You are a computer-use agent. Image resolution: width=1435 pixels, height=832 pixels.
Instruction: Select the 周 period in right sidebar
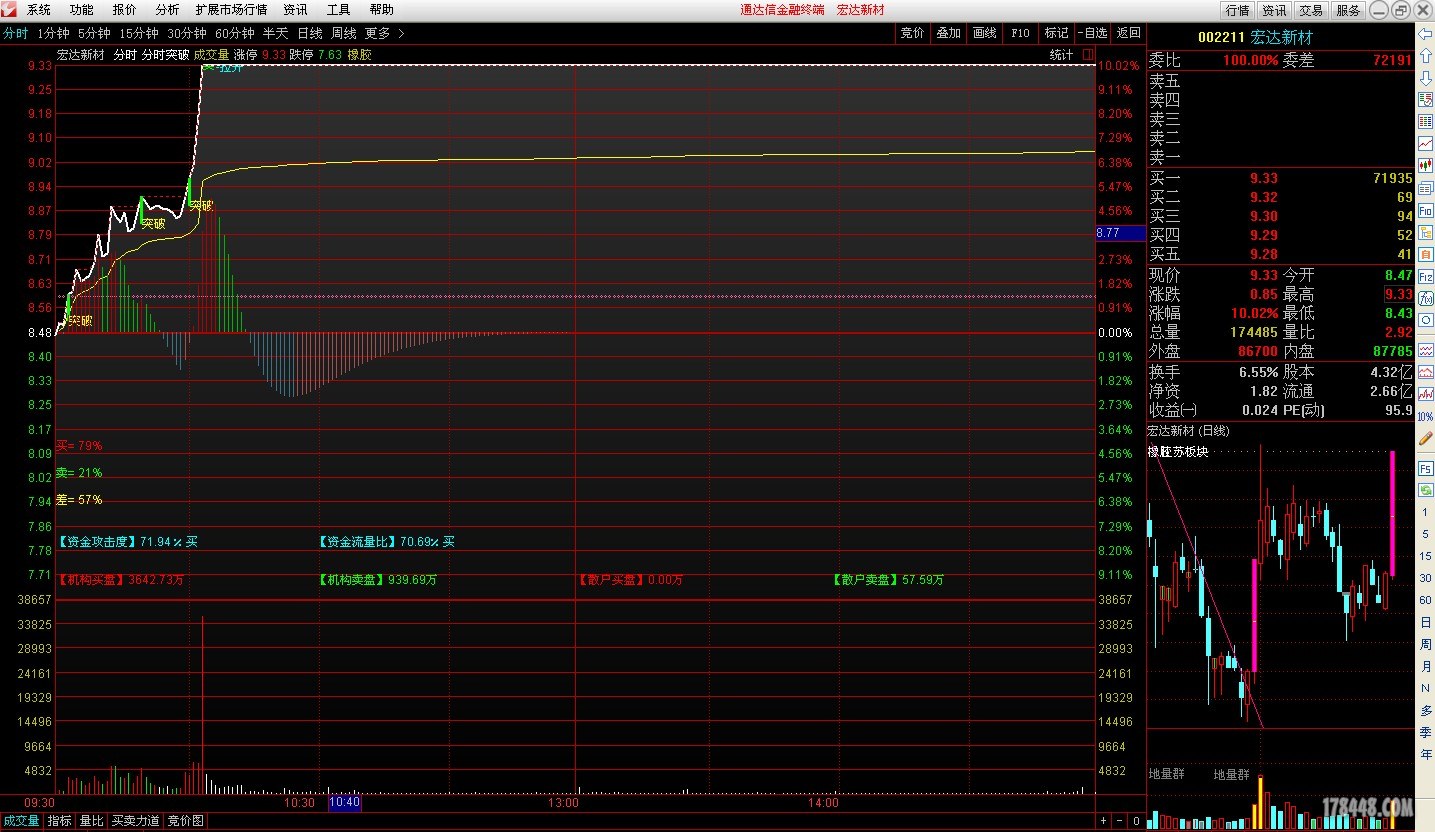[1425, 644]
